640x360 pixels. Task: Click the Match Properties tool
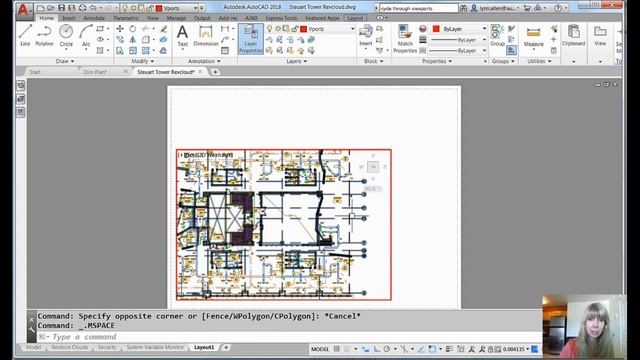[x=405, y=39]
